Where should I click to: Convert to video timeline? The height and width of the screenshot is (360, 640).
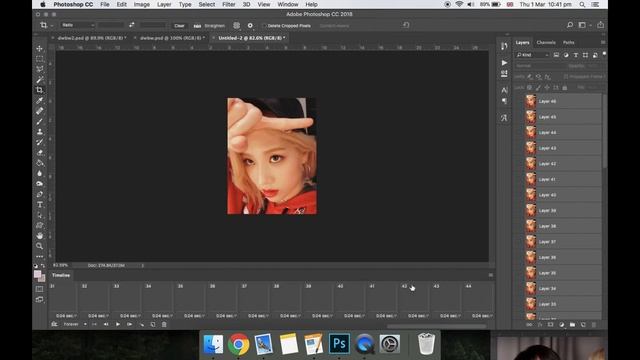pos(54,324)
